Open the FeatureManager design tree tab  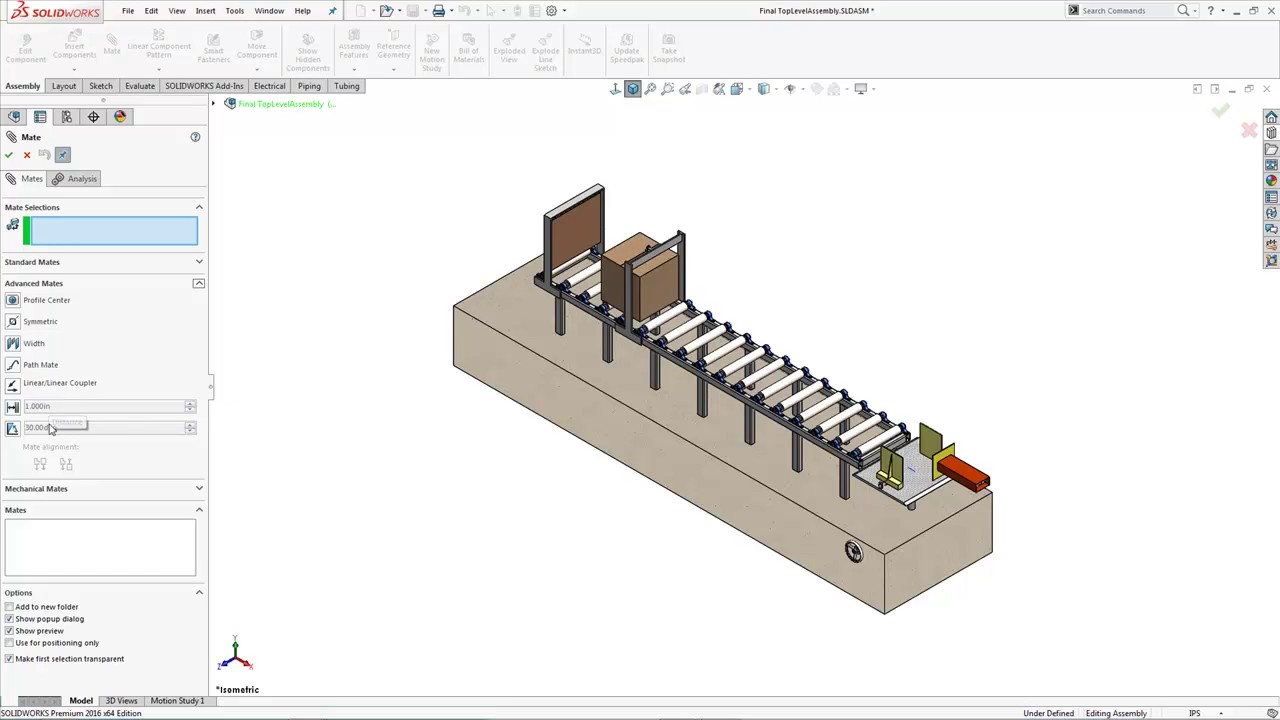14,117
